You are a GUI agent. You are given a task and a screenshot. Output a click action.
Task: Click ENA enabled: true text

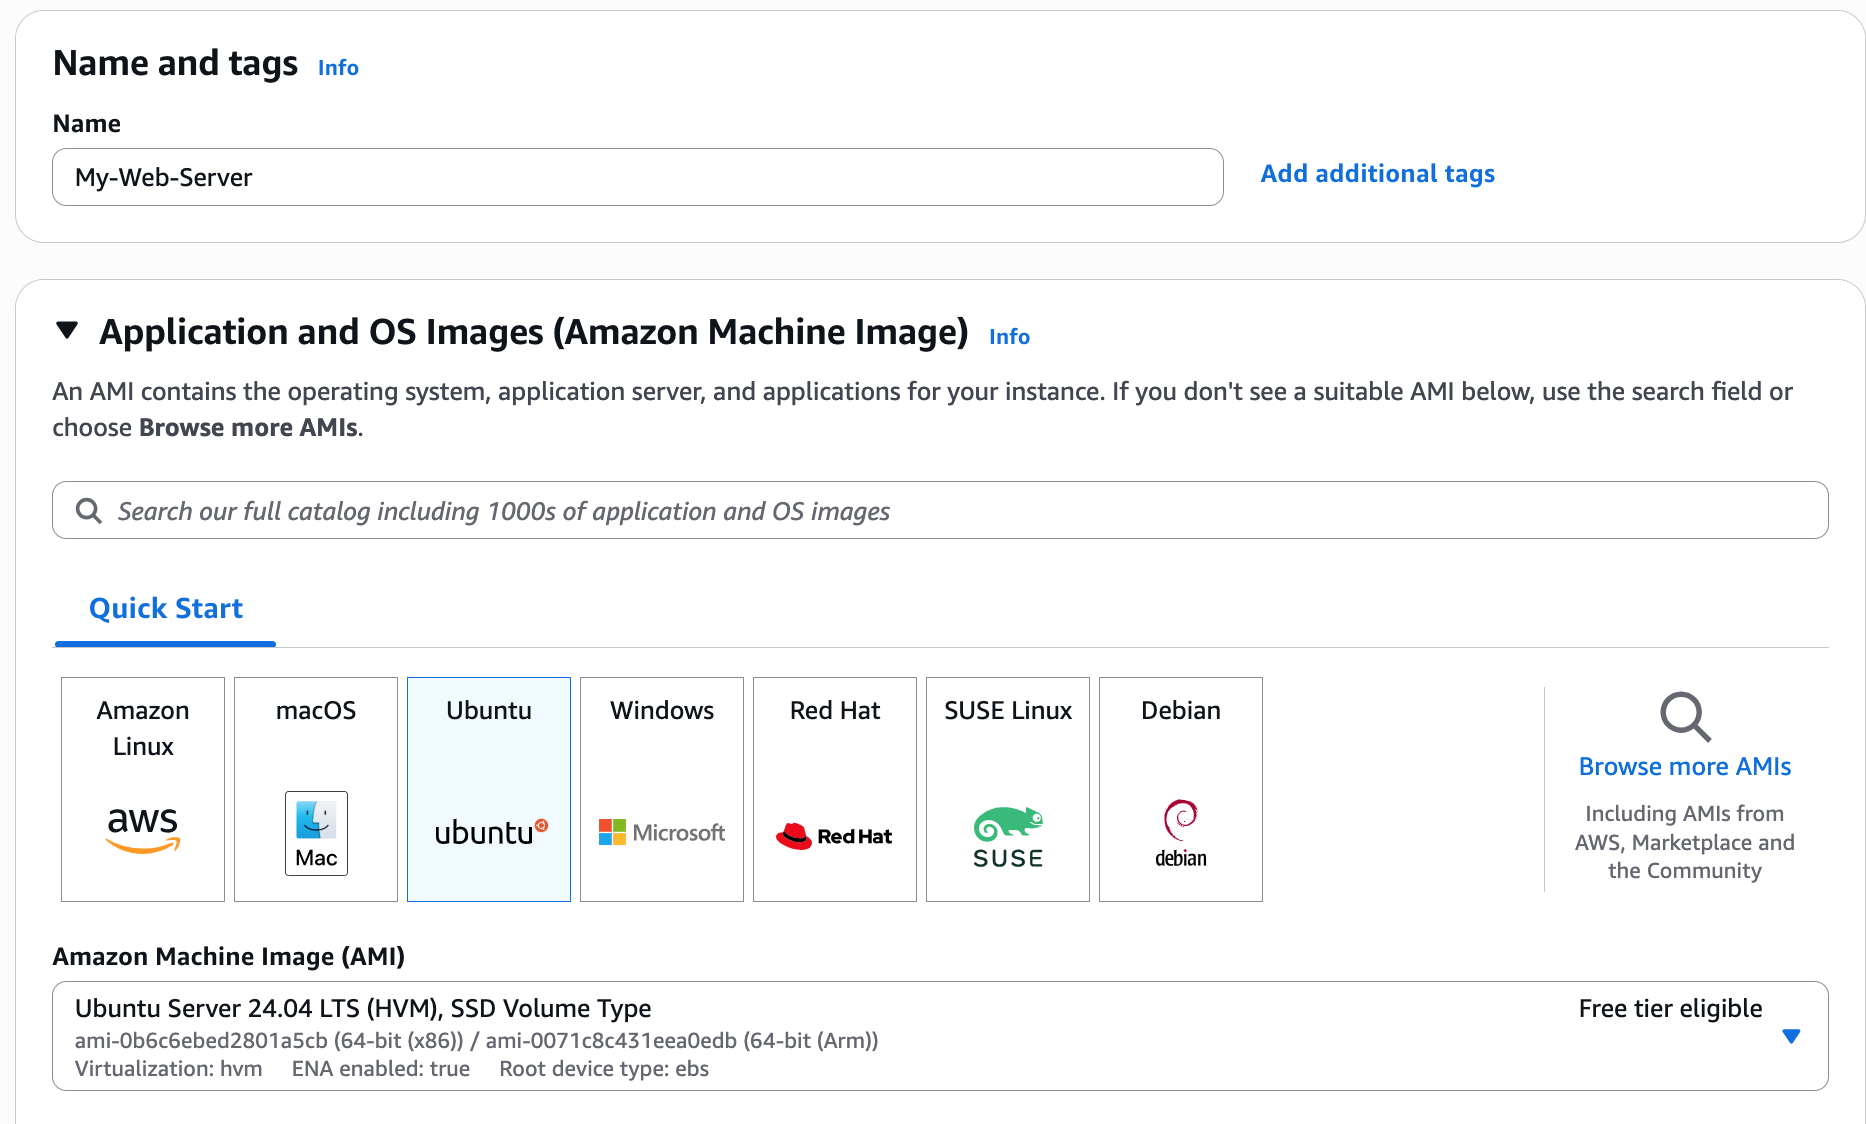point(380,1068)
